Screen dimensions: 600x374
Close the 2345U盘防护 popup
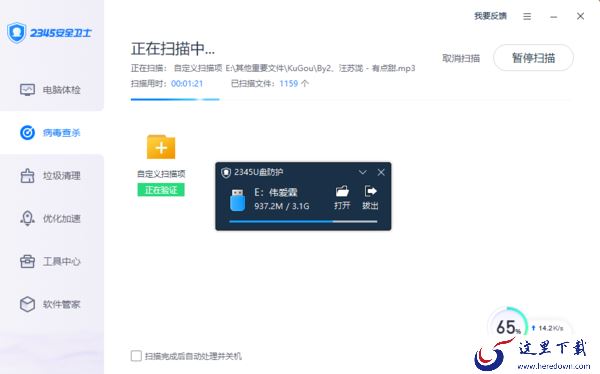click(381, 172)
